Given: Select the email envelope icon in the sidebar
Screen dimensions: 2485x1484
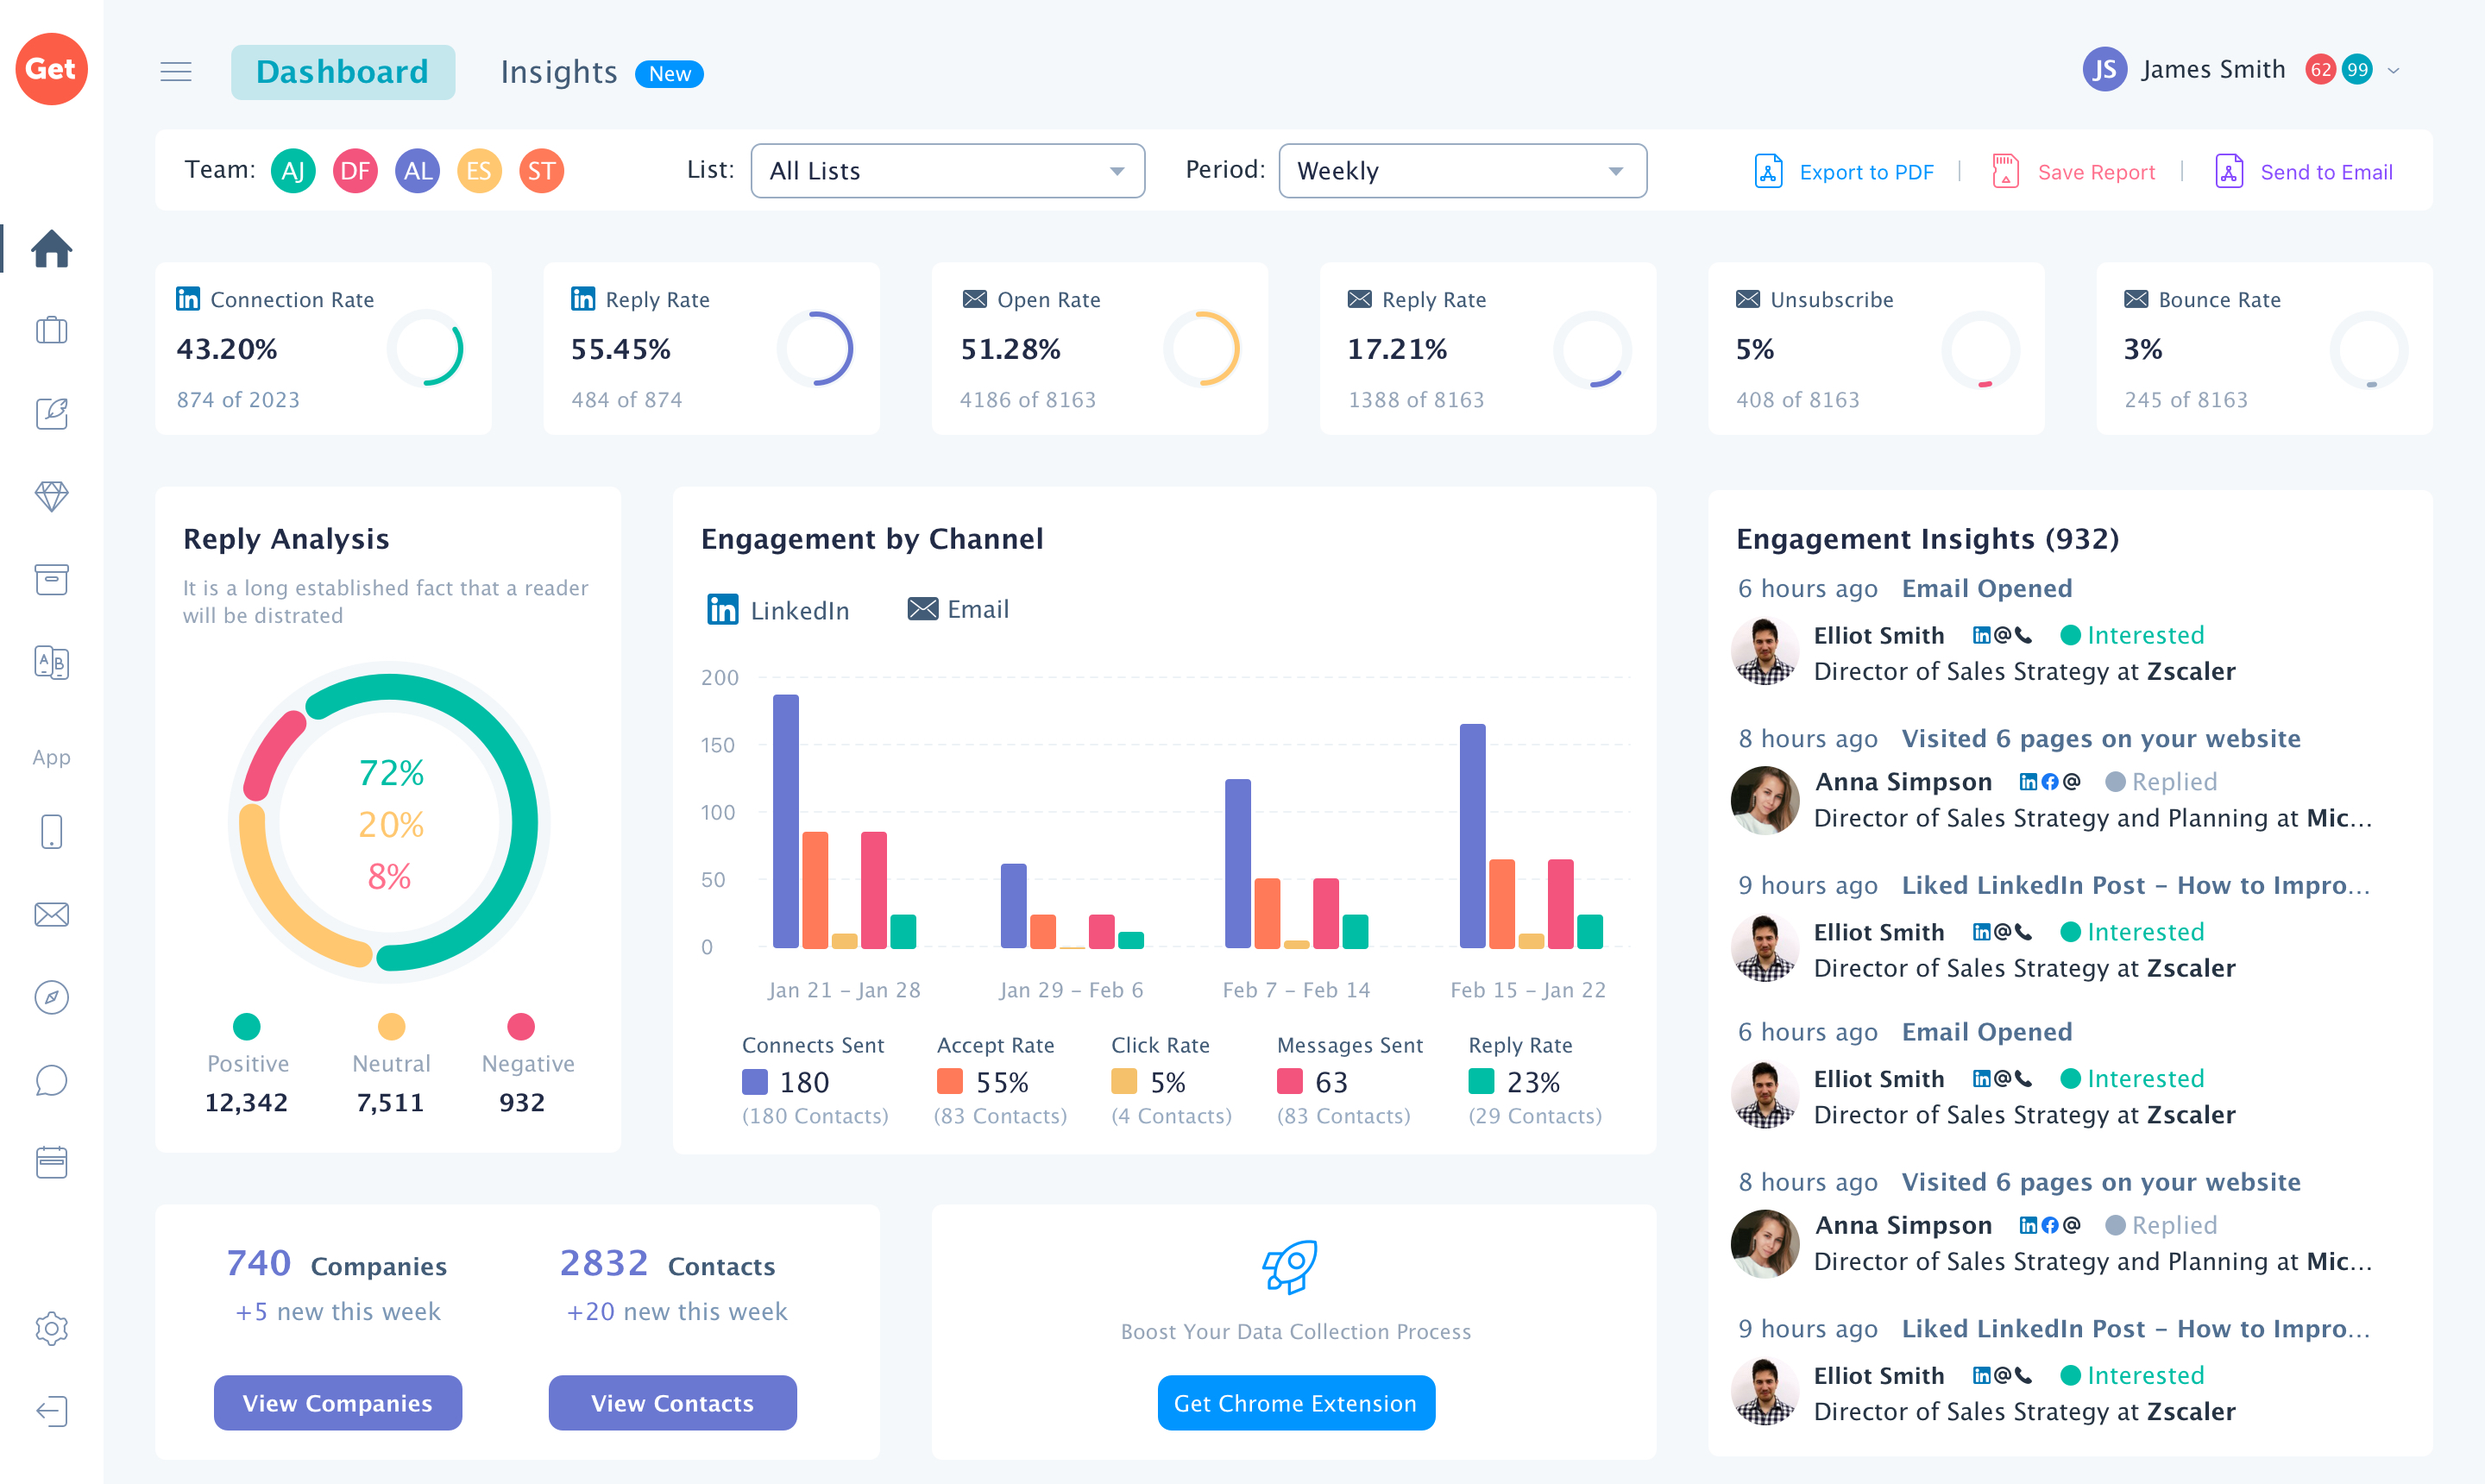Looking at the screenshot, I should [51, 914].
